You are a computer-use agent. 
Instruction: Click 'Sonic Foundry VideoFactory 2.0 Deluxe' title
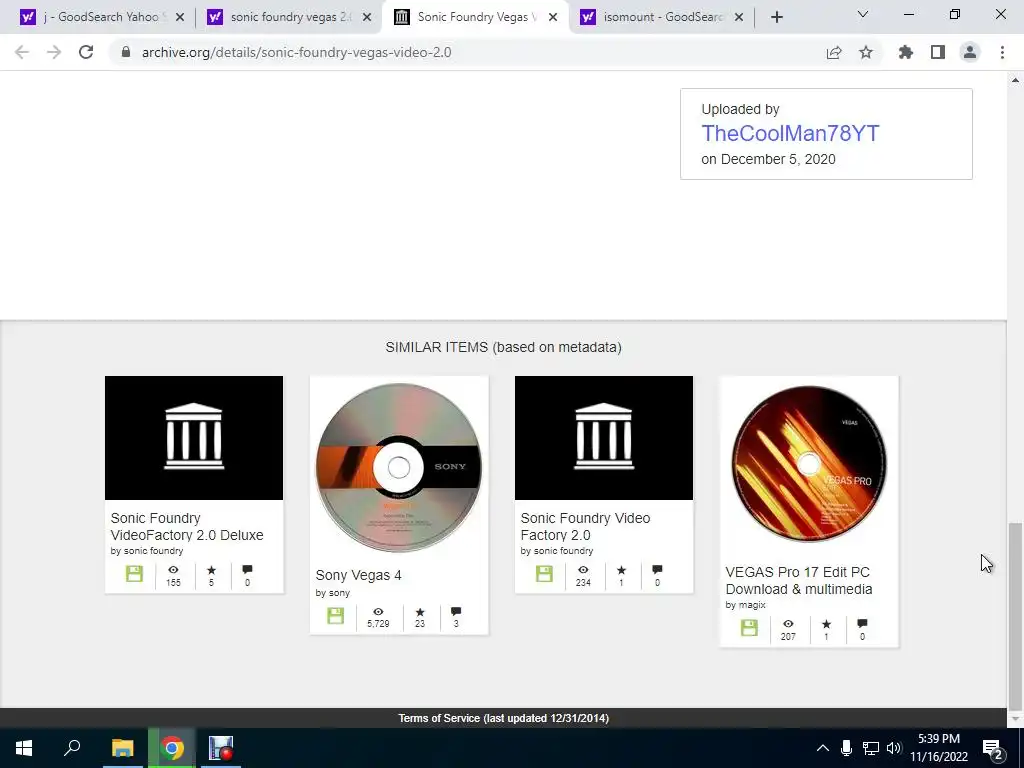click(x=187, y=526)
